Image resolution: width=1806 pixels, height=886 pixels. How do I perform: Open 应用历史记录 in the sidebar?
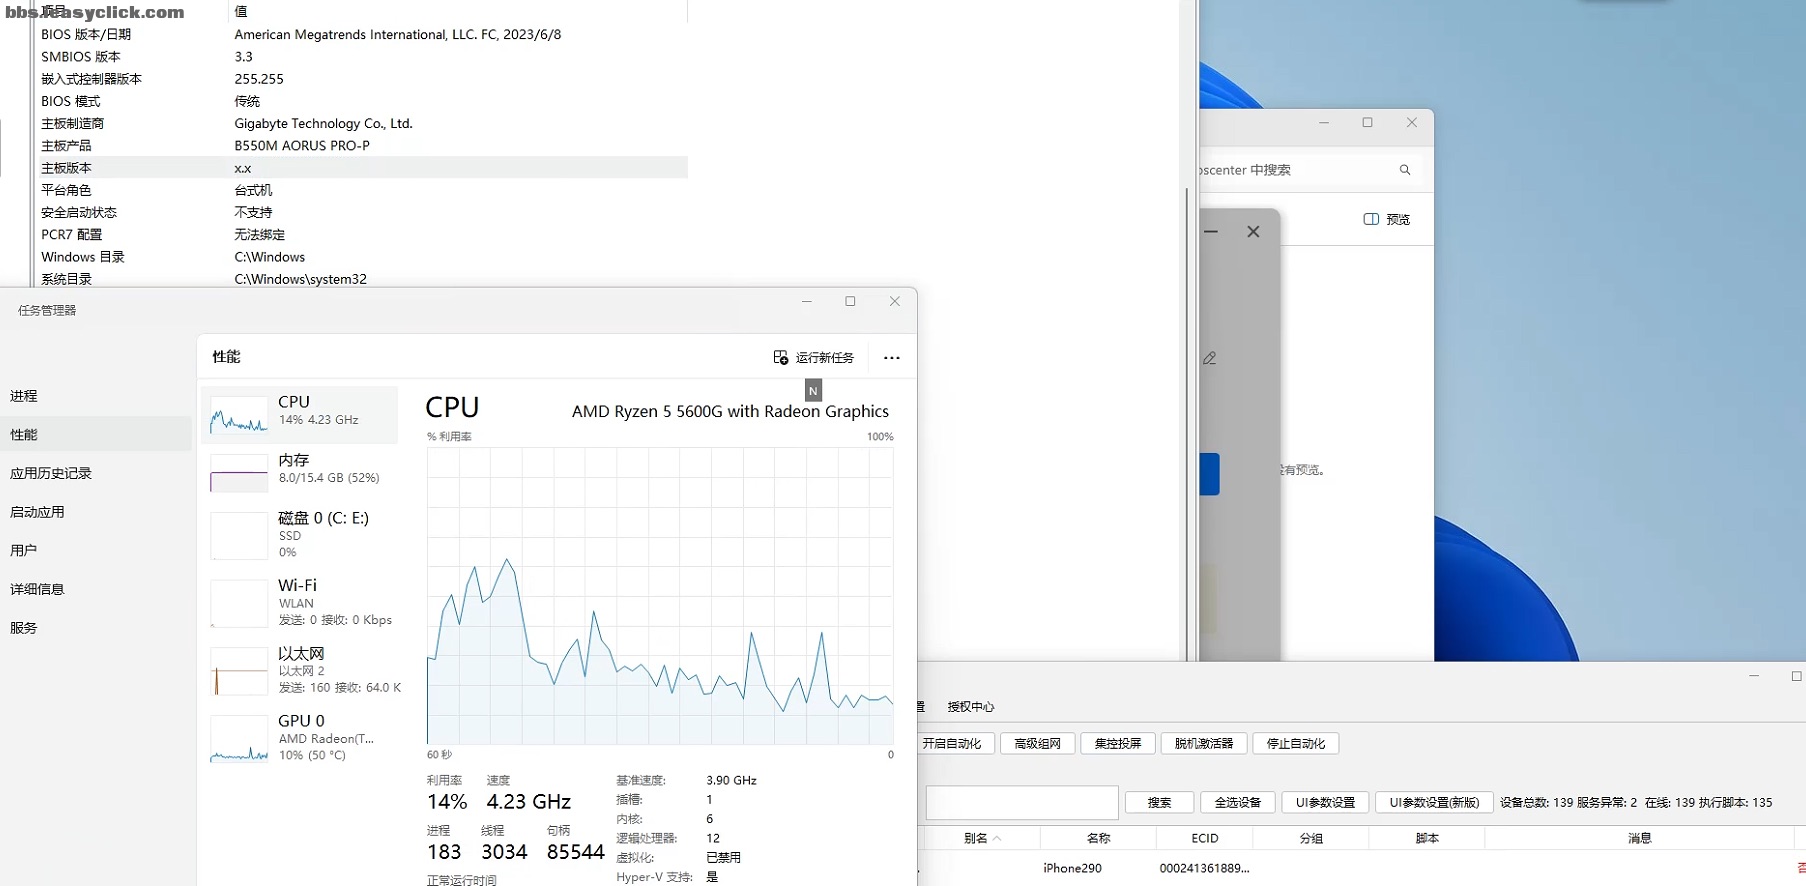[96, 473]
